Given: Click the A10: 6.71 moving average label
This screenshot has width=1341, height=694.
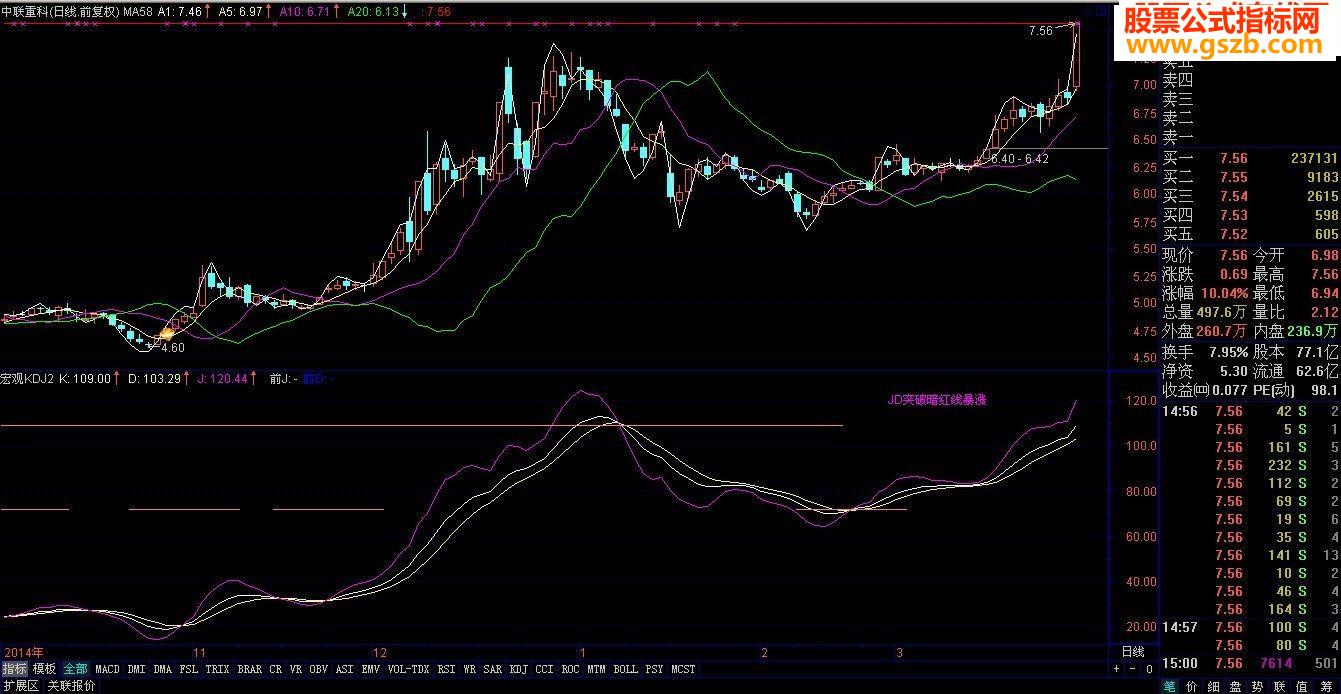Looking at the screenshot, I should pos(305,12).
